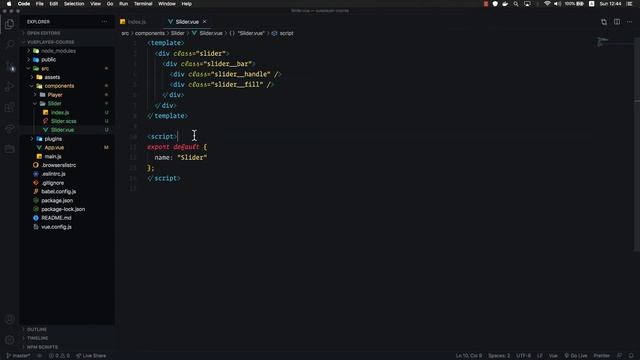
Task: Click the Explorer panel more actions ellipsis
Action: click(104, 22)
